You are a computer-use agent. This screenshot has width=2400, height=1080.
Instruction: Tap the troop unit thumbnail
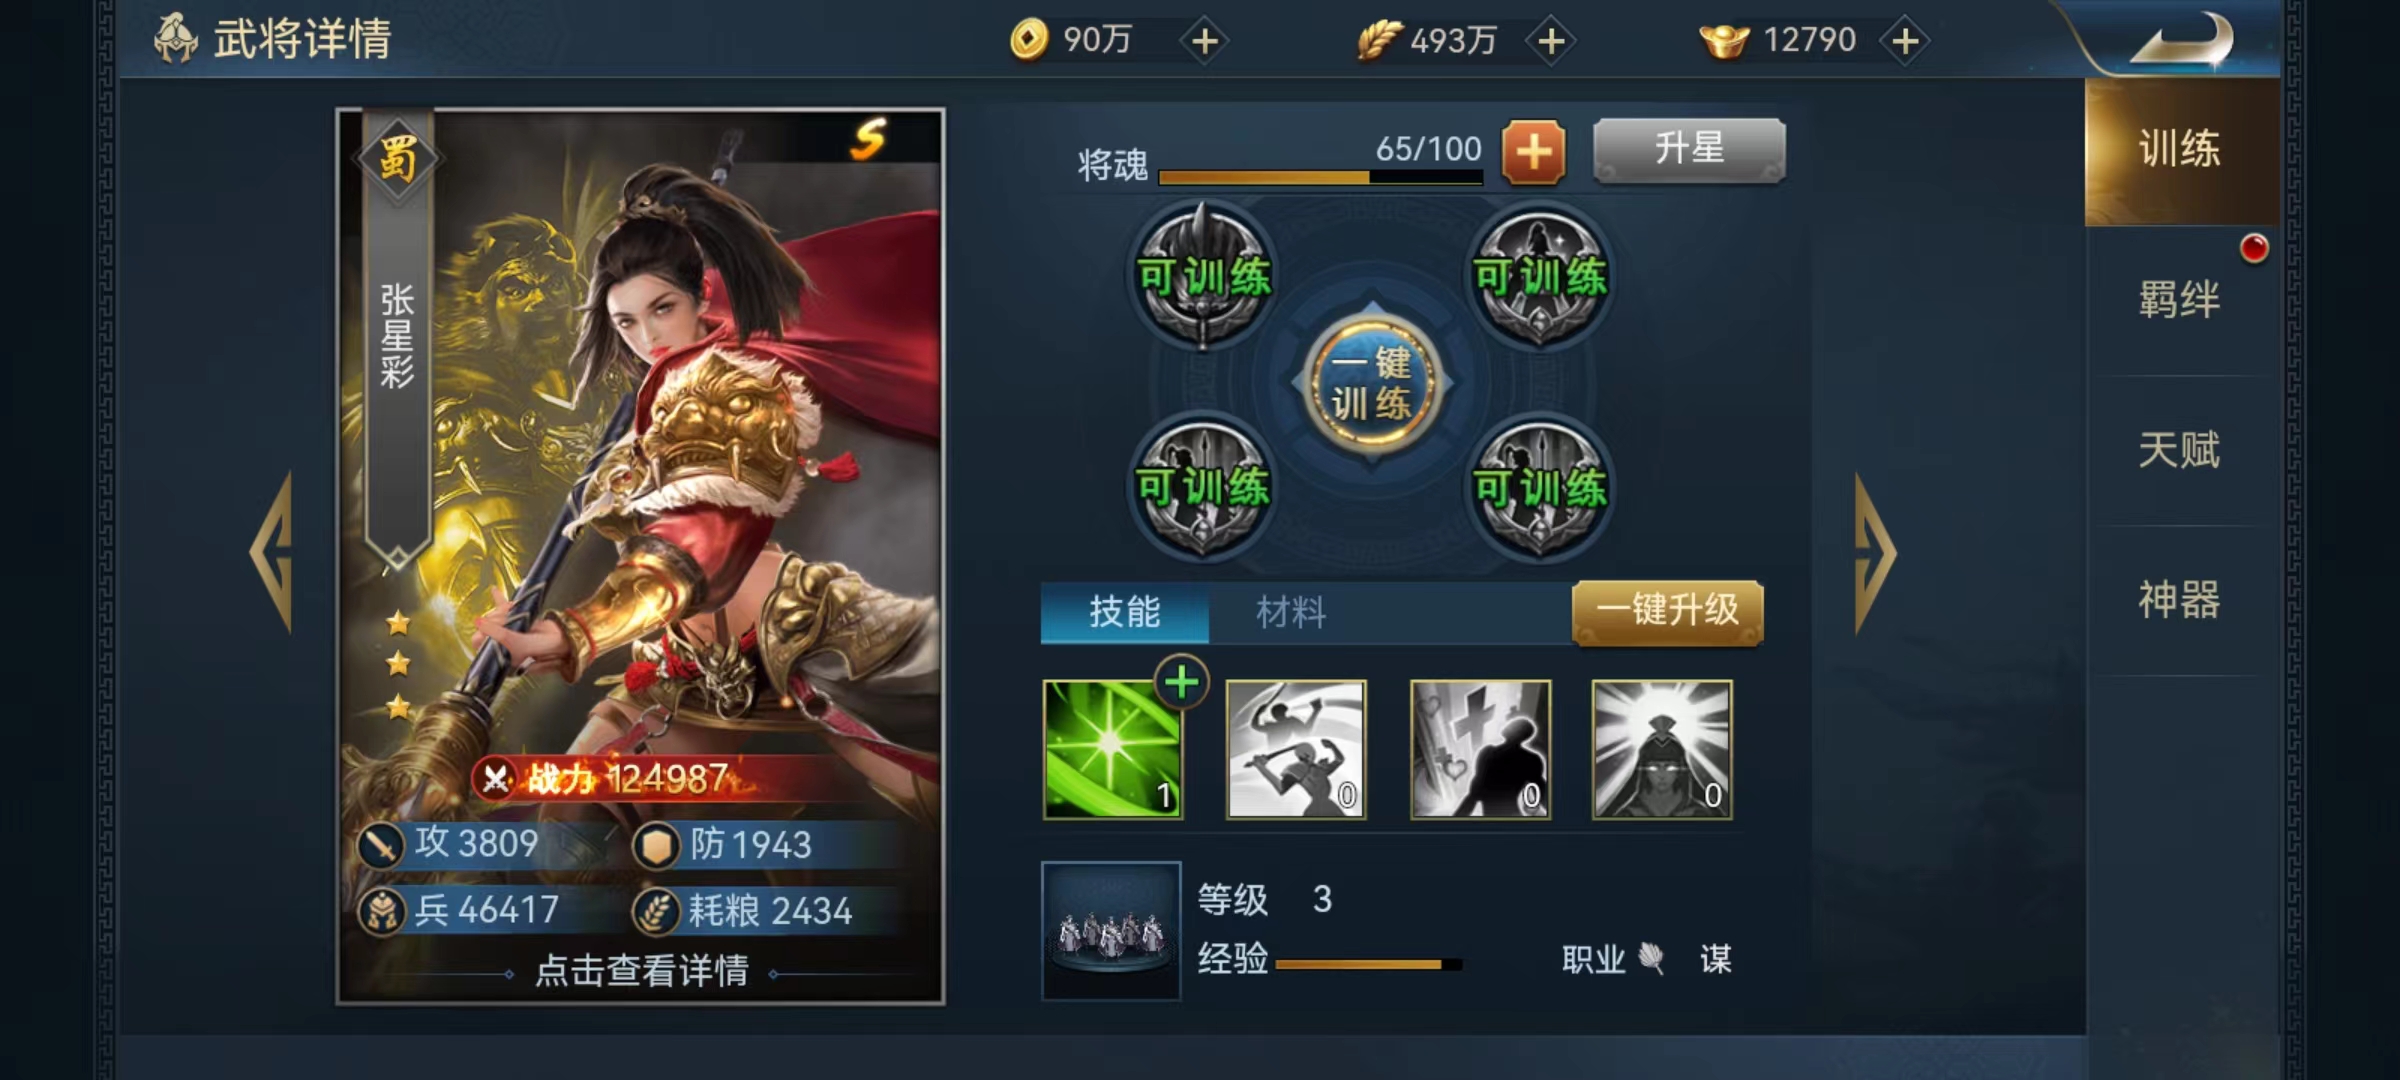click(x=1111, y=931)
